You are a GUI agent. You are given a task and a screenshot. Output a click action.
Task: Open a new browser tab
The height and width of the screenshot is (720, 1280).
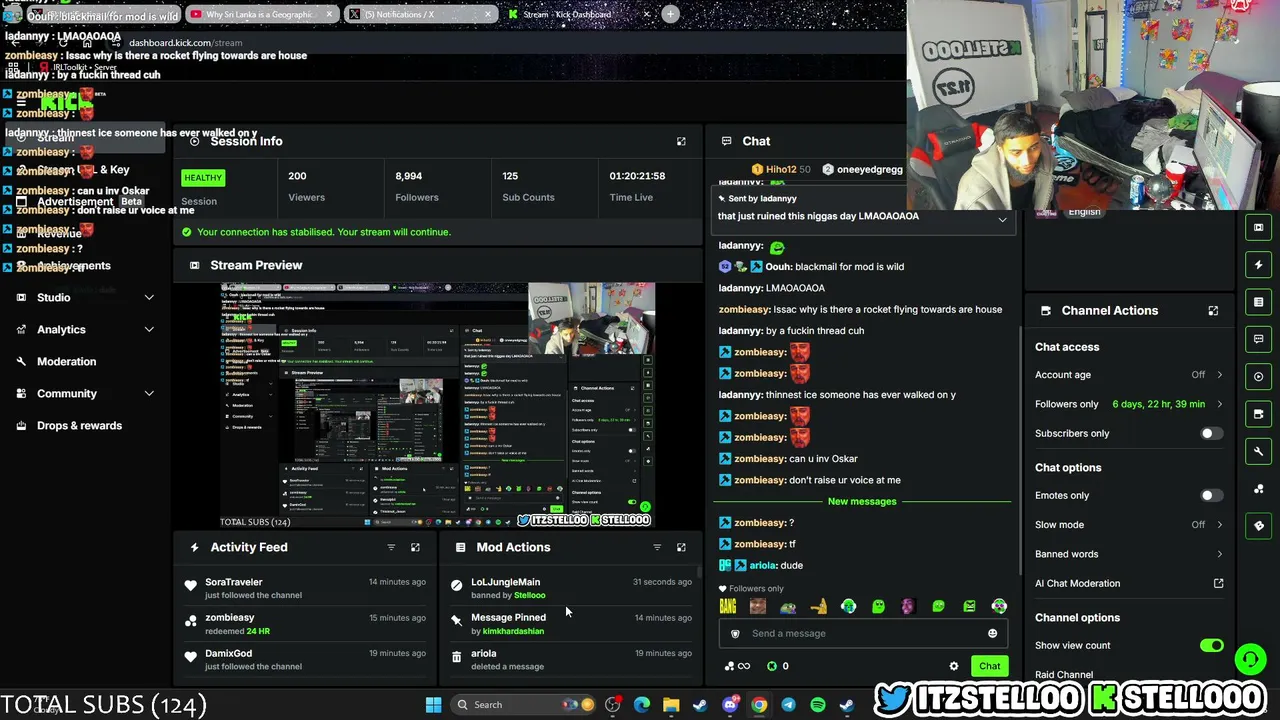(670, 14)
